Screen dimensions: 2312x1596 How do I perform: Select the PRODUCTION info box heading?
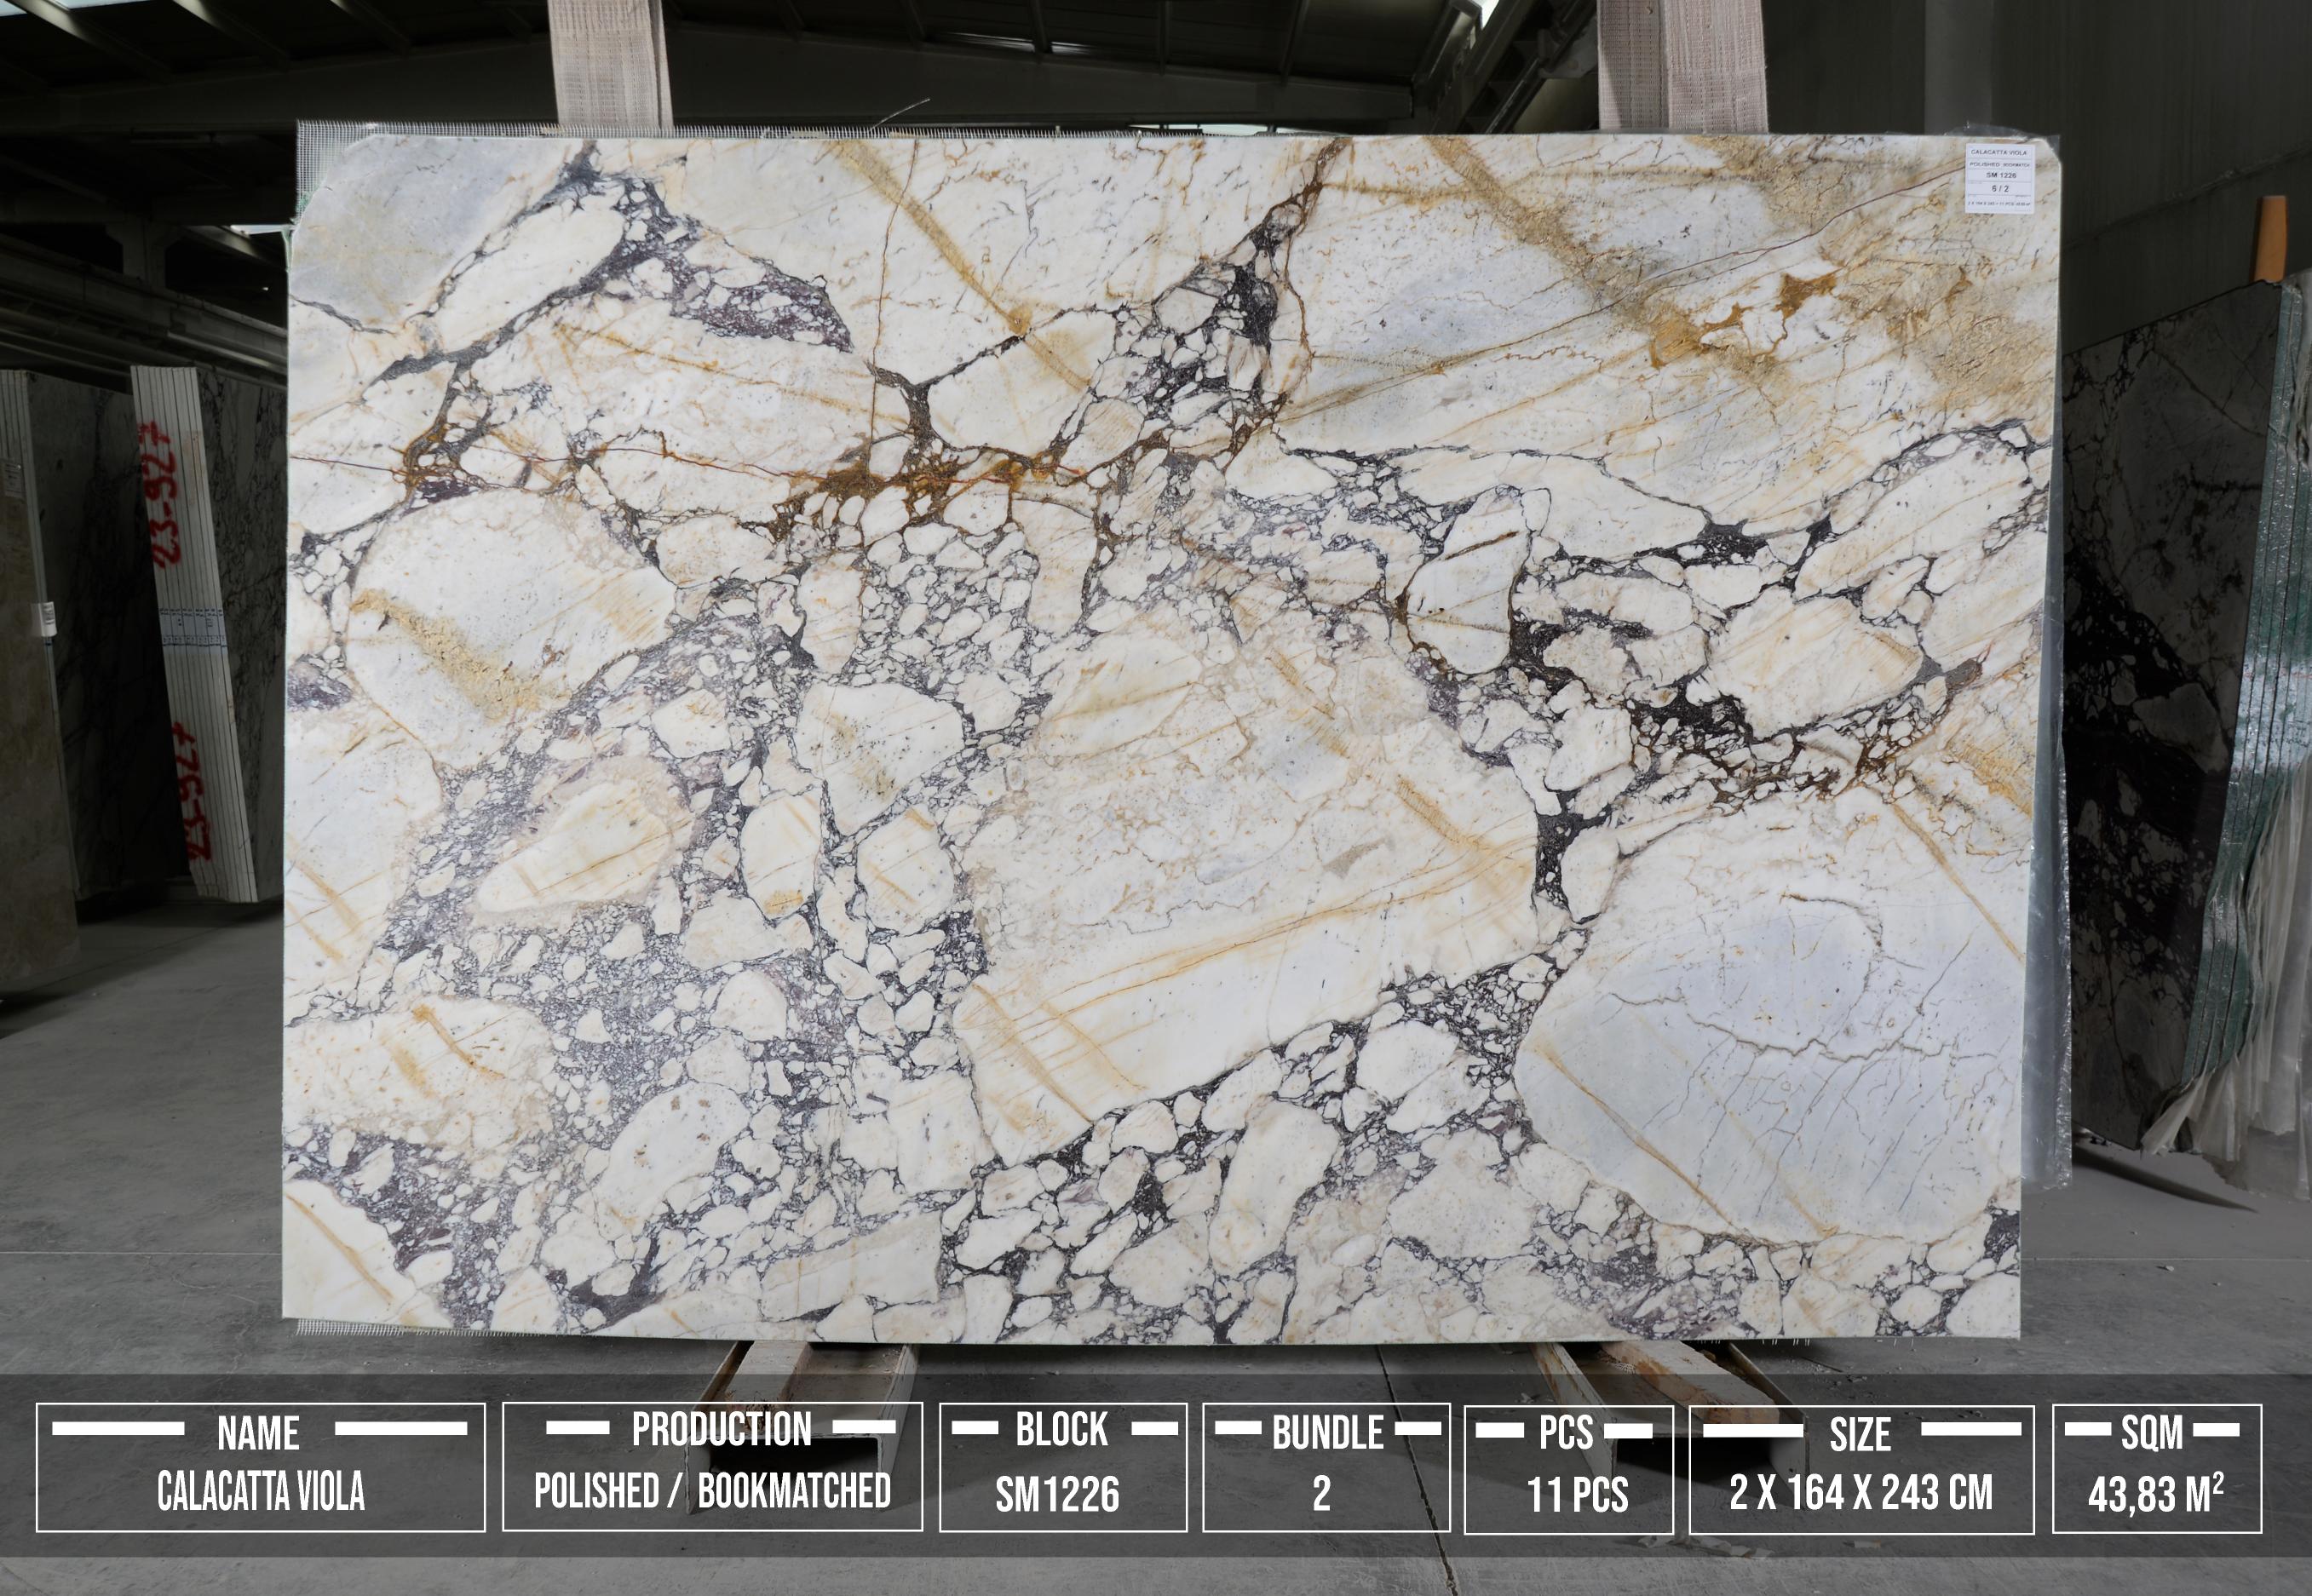pos(721,1430)
